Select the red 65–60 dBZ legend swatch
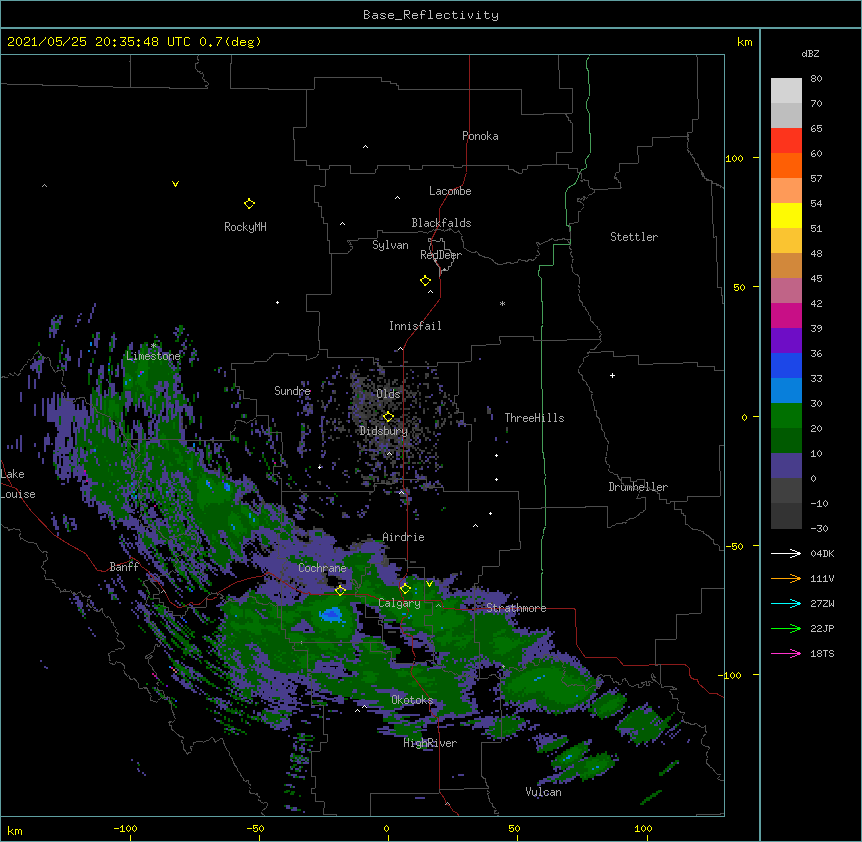 [786, 140]
